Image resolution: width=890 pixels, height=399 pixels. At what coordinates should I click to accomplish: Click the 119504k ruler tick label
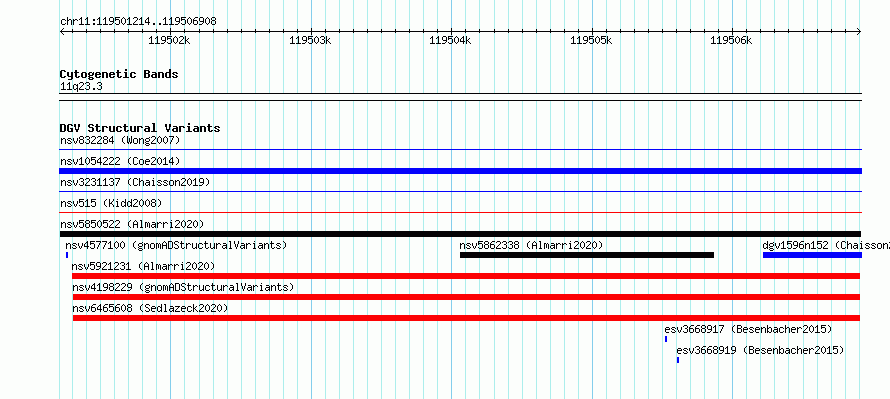pyautogui.click(x=450, y=40)
